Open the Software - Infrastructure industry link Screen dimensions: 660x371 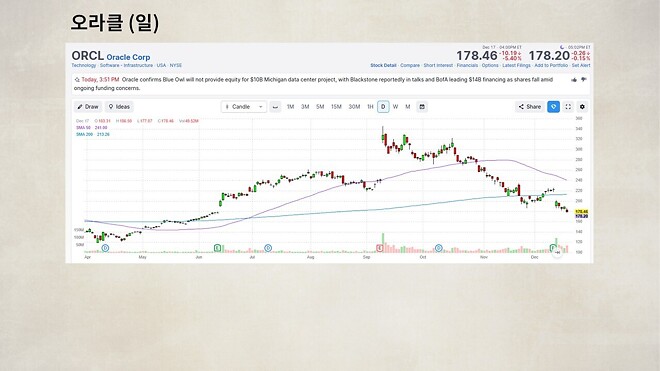(126, 66)
